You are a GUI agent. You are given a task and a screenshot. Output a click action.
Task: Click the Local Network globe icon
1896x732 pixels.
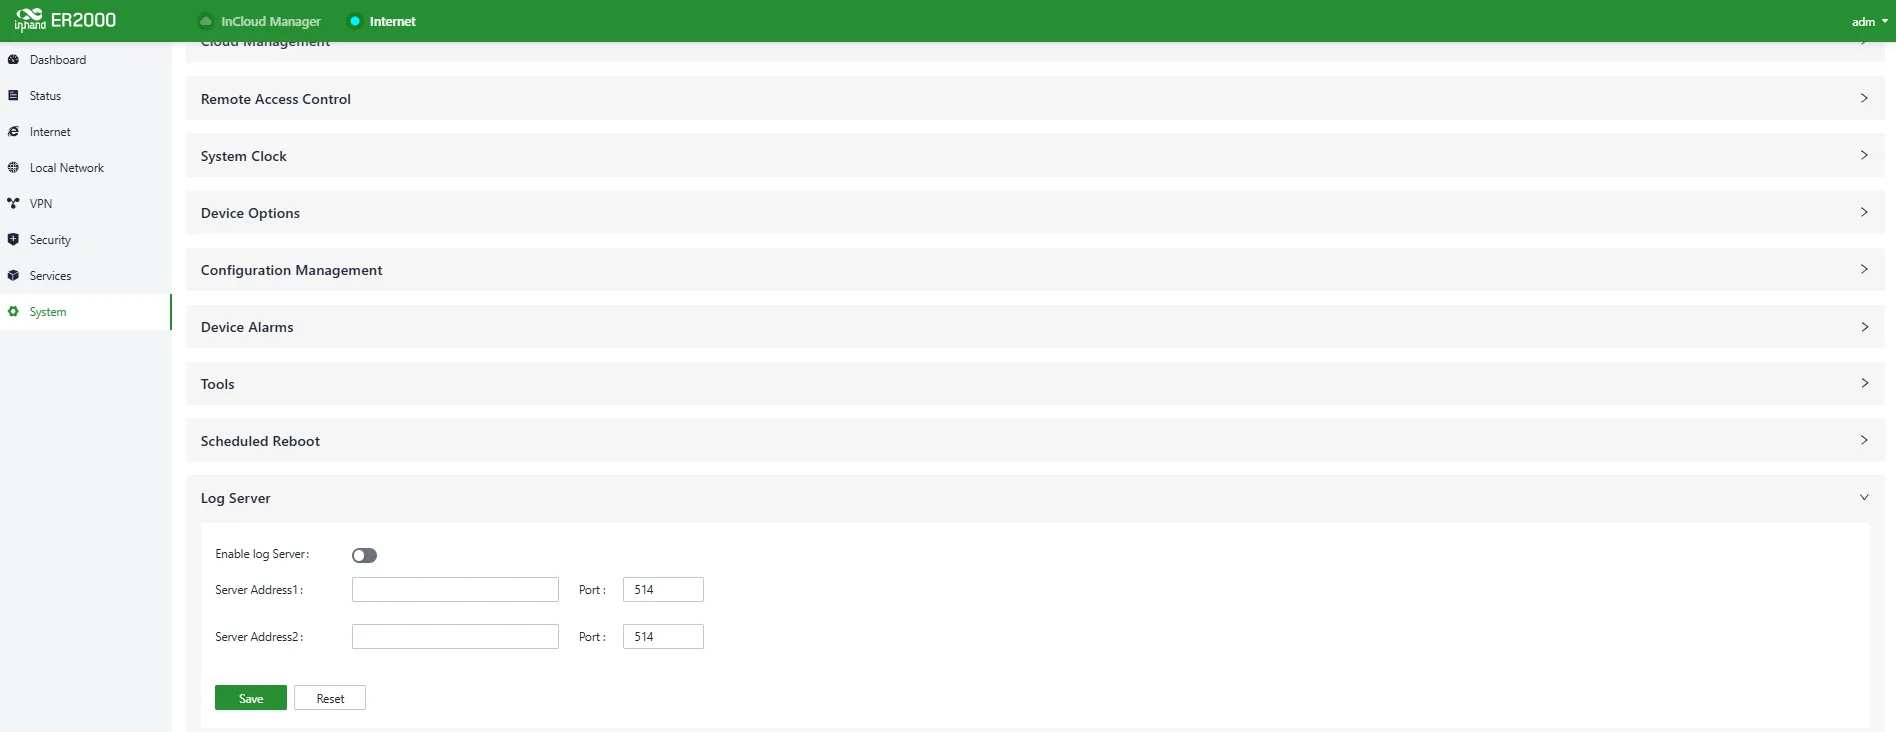[x=13, y=168]
